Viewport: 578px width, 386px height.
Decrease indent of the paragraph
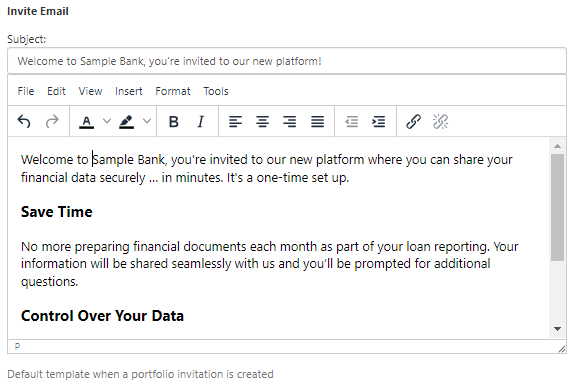click(351, 121)
